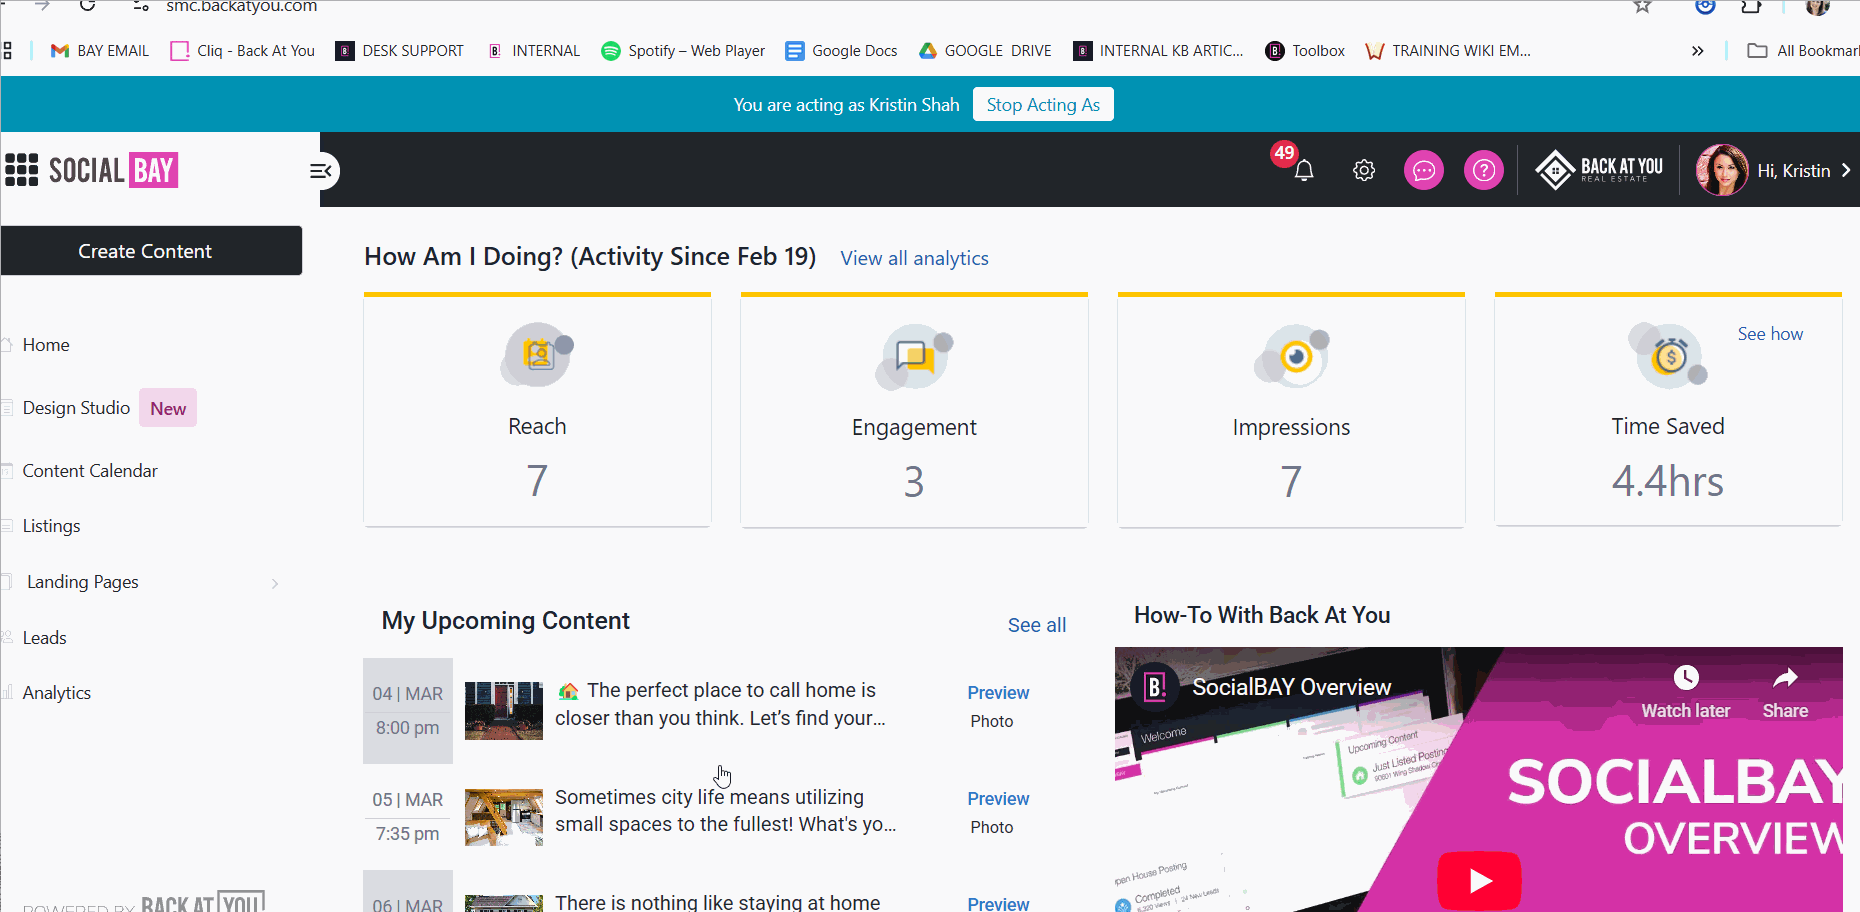Open INTERNAL KB ARTIC... bookmark
Viewport: 1860px width, 912px height.
click(1159, 51)
